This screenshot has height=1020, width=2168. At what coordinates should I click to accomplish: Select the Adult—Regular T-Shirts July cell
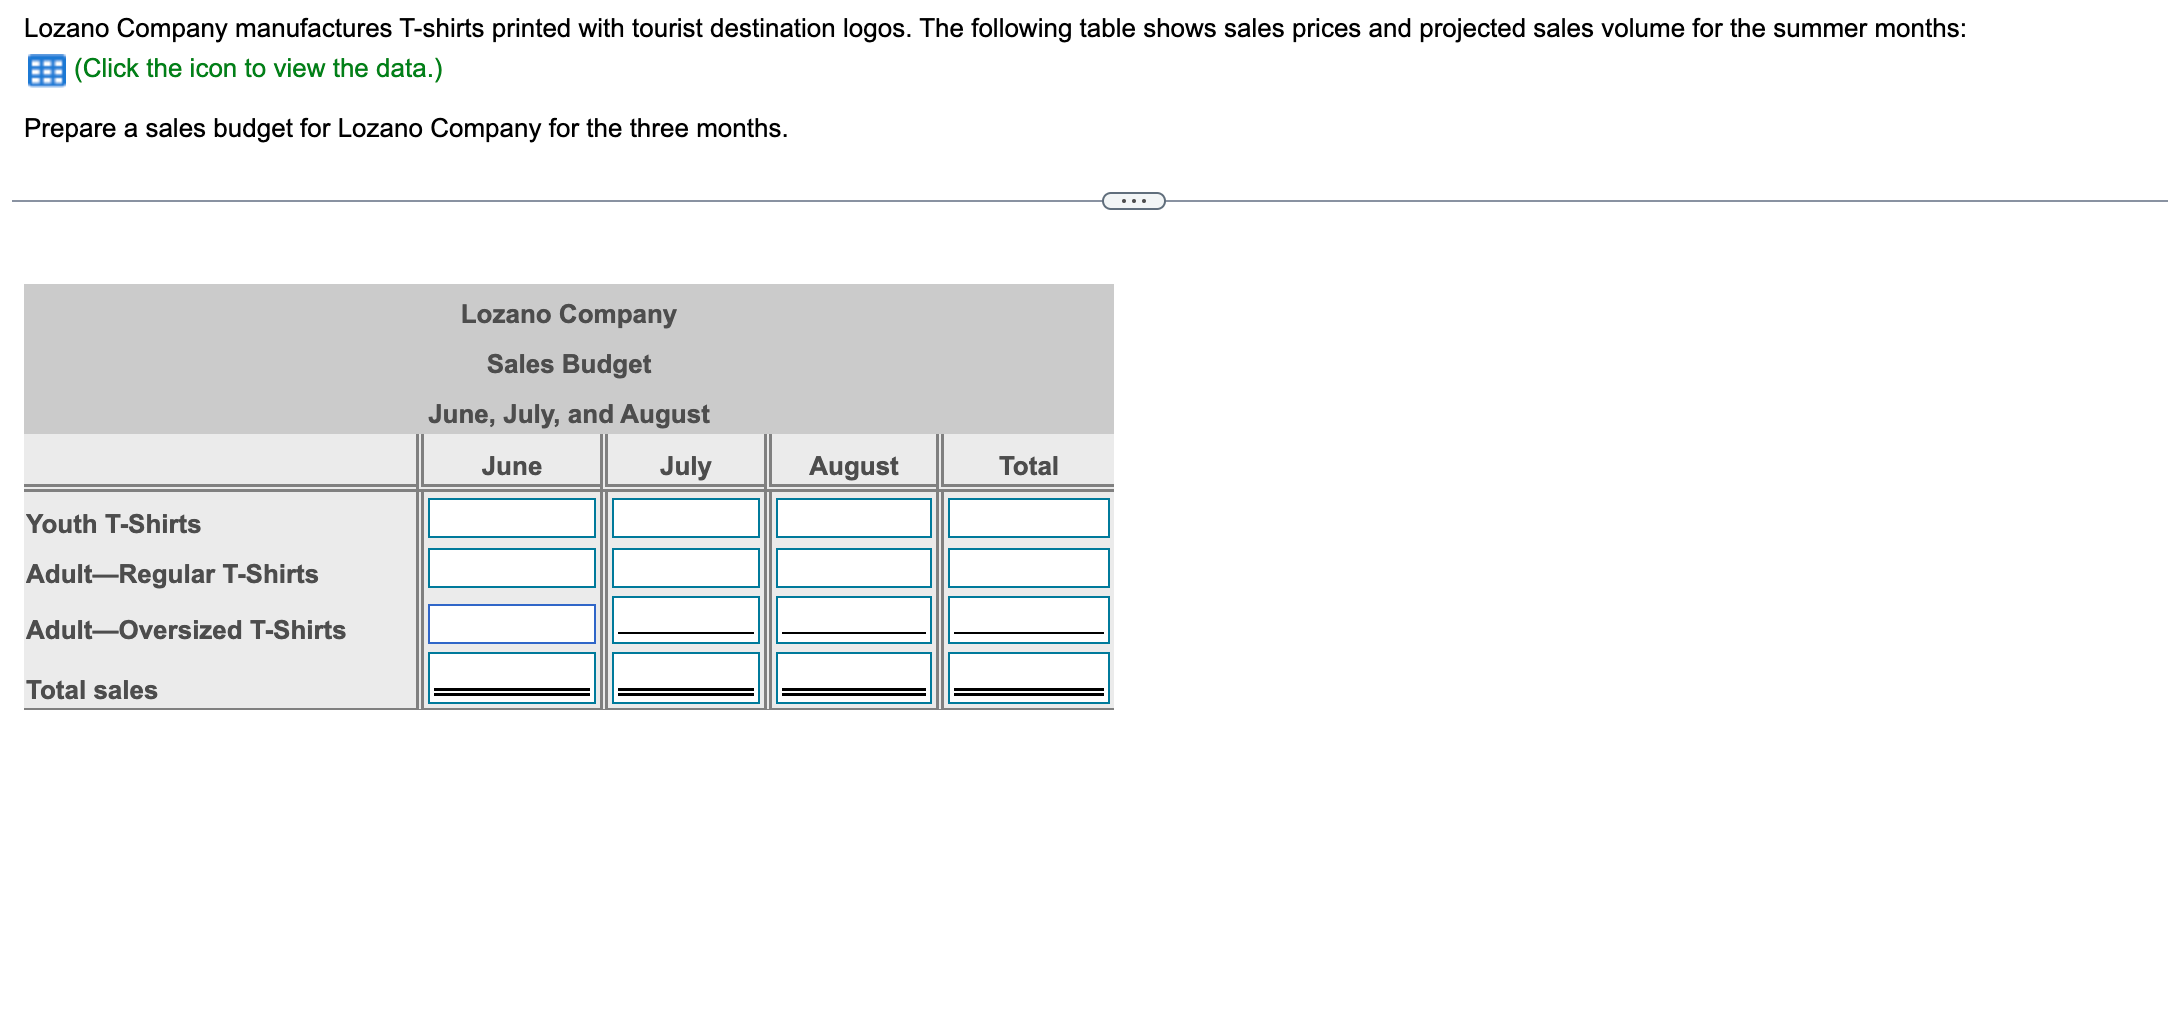[685, 569]
